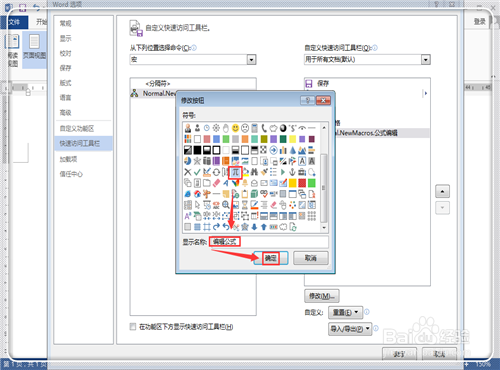Pick the green checkmark symbol
The width and height of the screenshot is (500, 370).
(x=197, y=172)
